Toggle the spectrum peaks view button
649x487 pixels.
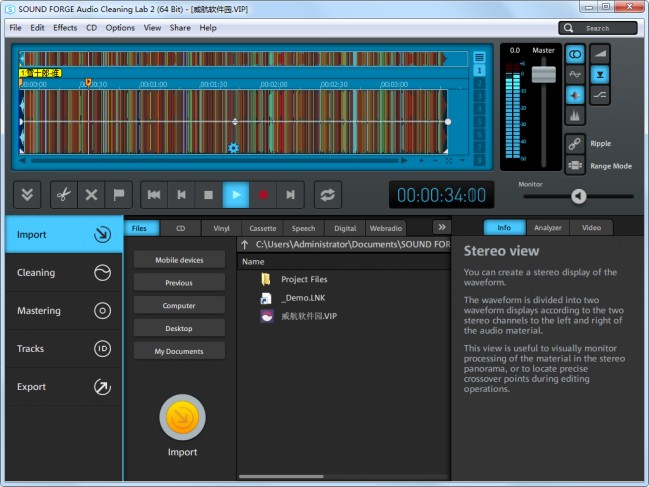[x=575, y=115]
